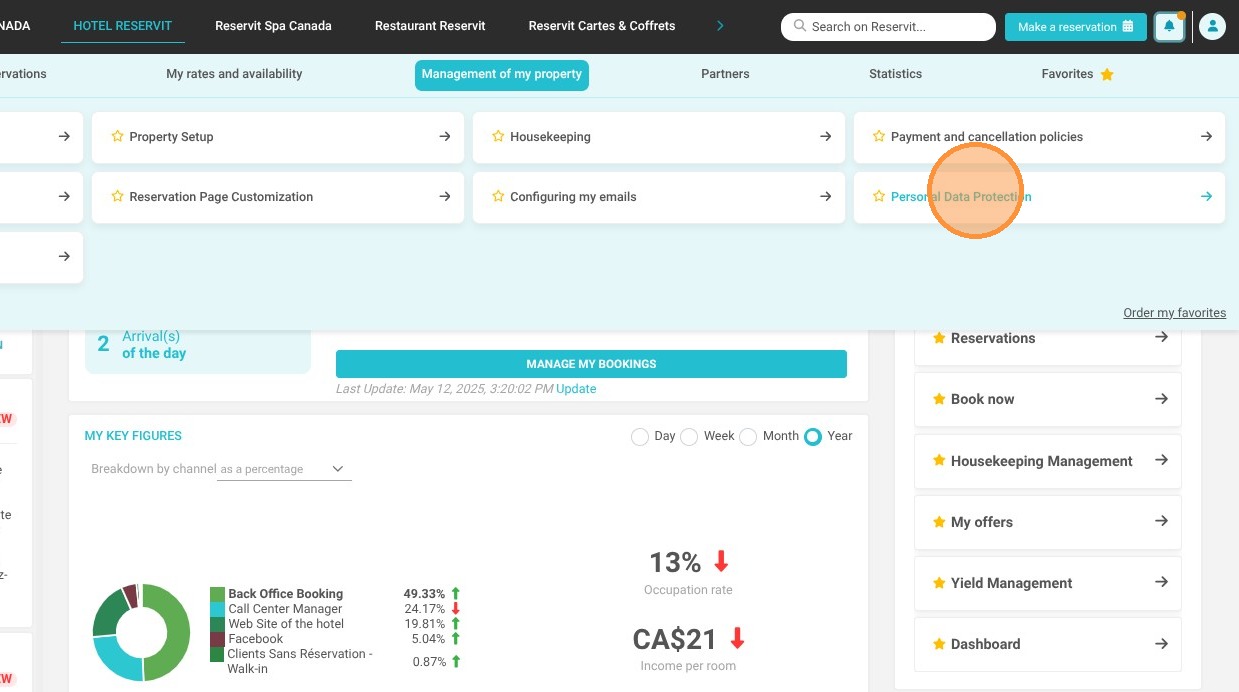Click maroon Facebook legend swatch
The height and width of the screenshot is (692, 1239).
click(x=217, y=639)
